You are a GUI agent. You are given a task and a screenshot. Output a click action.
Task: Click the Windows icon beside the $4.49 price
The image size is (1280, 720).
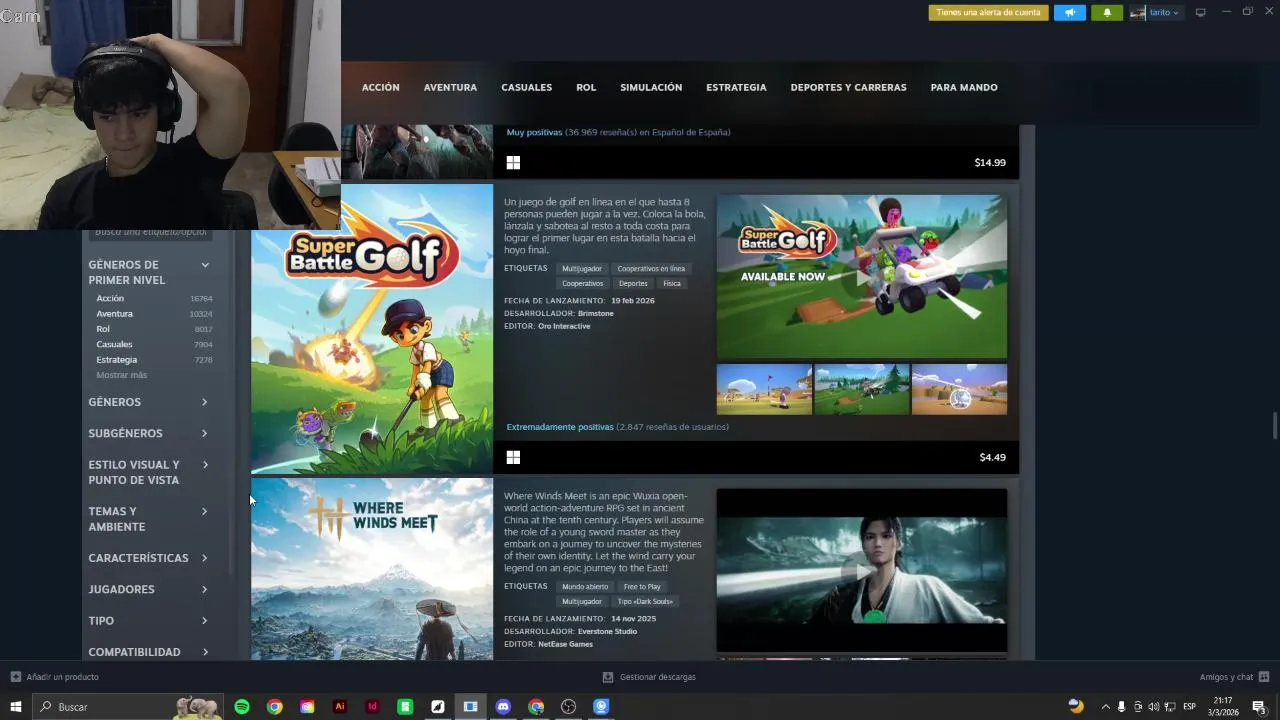point(513,457)
